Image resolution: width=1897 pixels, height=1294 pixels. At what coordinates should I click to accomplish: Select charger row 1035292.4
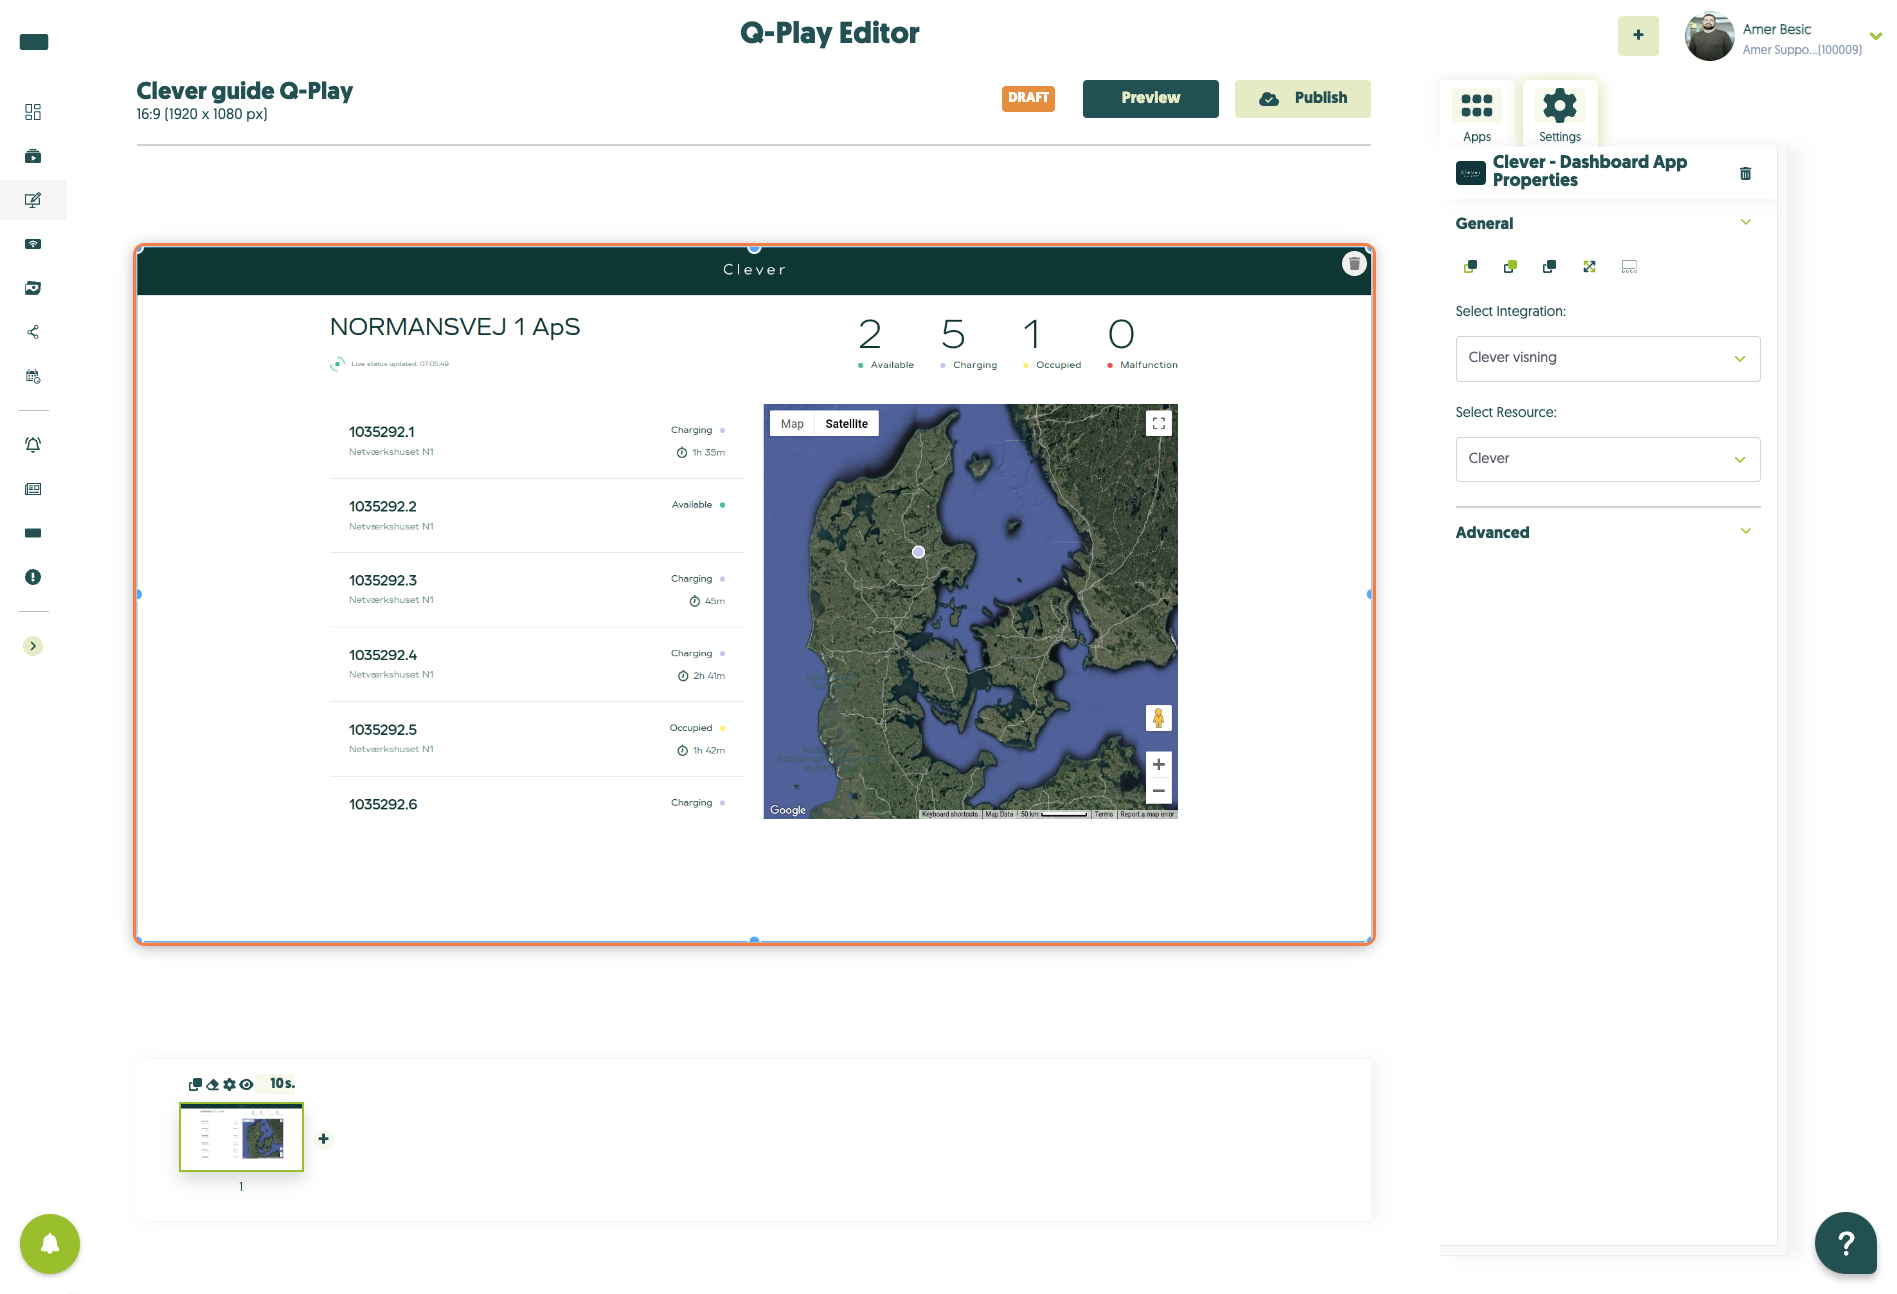(537, 665)
